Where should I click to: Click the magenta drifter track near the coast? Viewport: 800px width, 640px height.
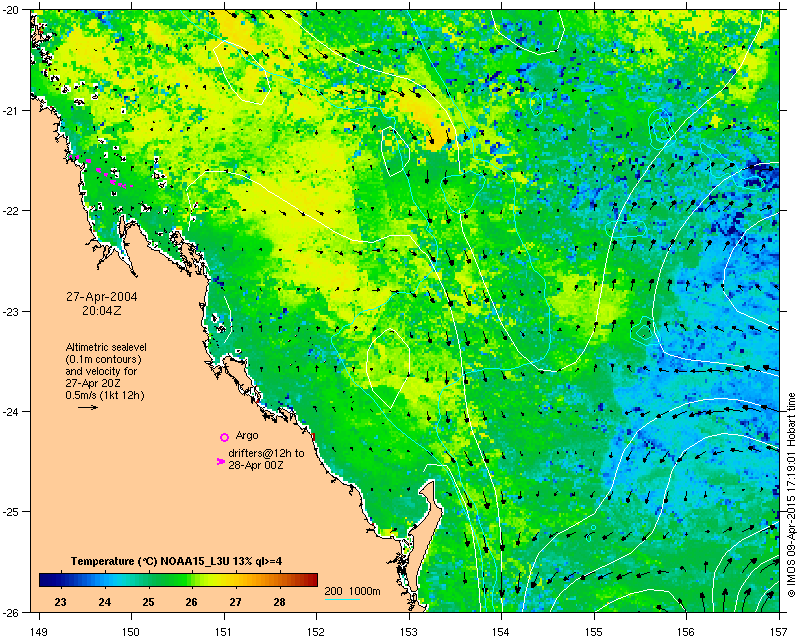(x=102, y=173)
